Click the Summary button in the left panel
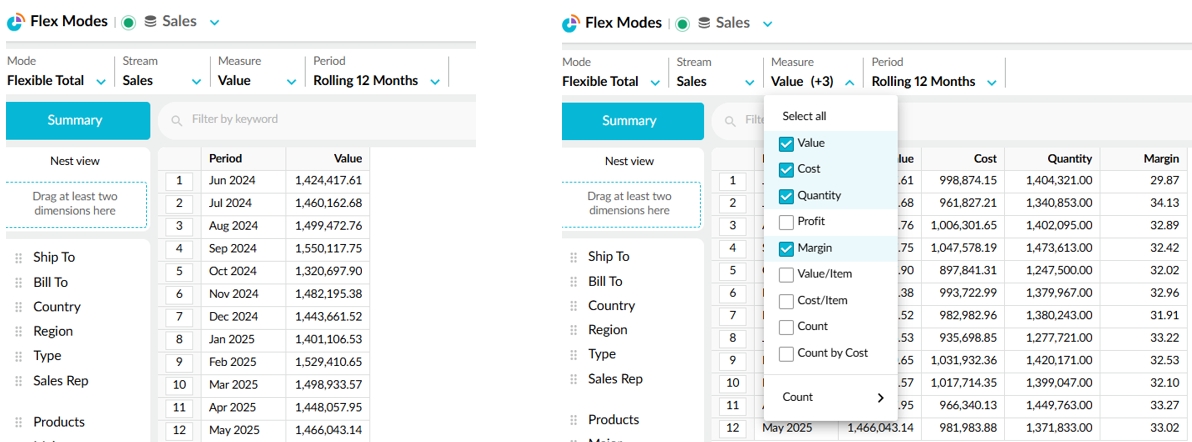 click(74, 120)
